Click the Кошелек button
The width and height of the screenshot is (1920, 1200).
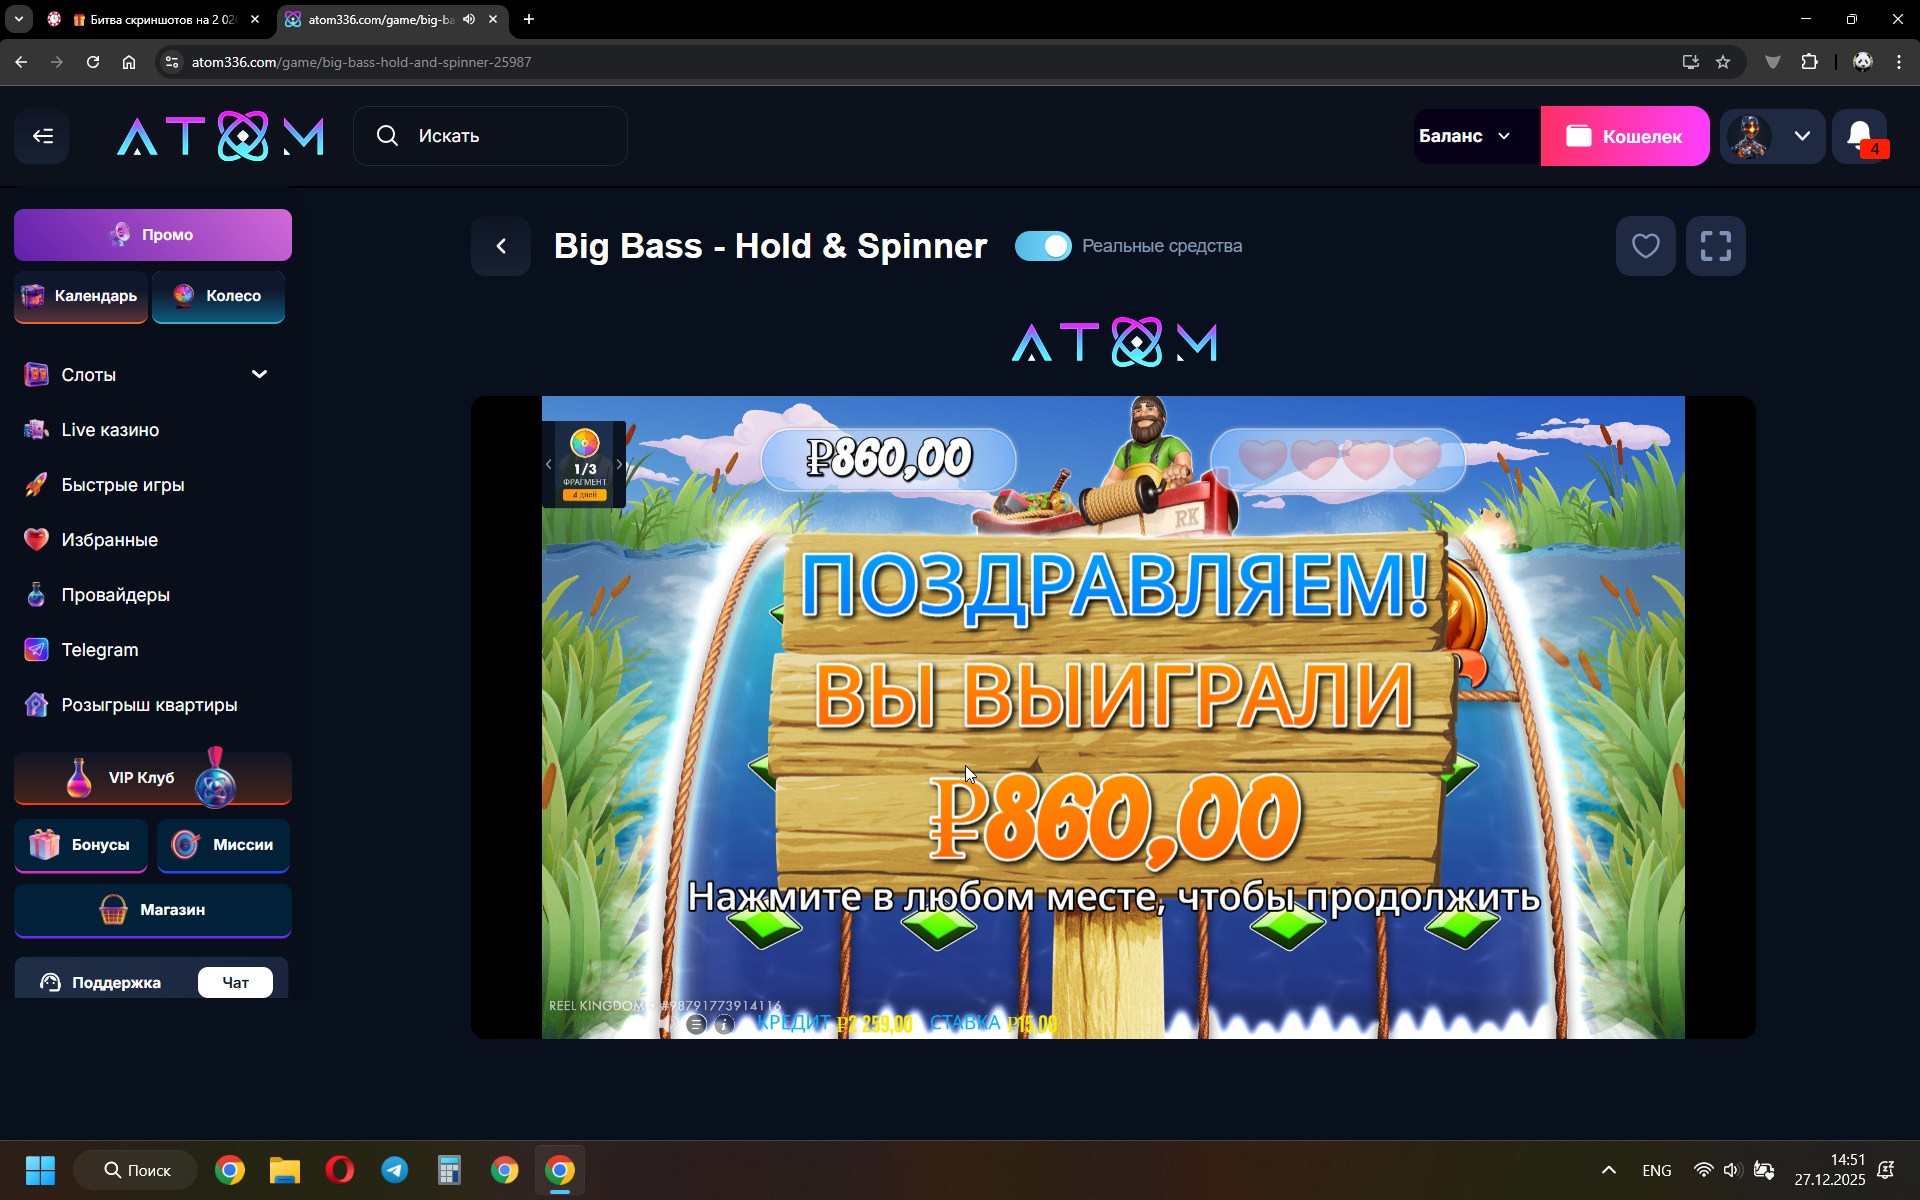pos(1624,136)
